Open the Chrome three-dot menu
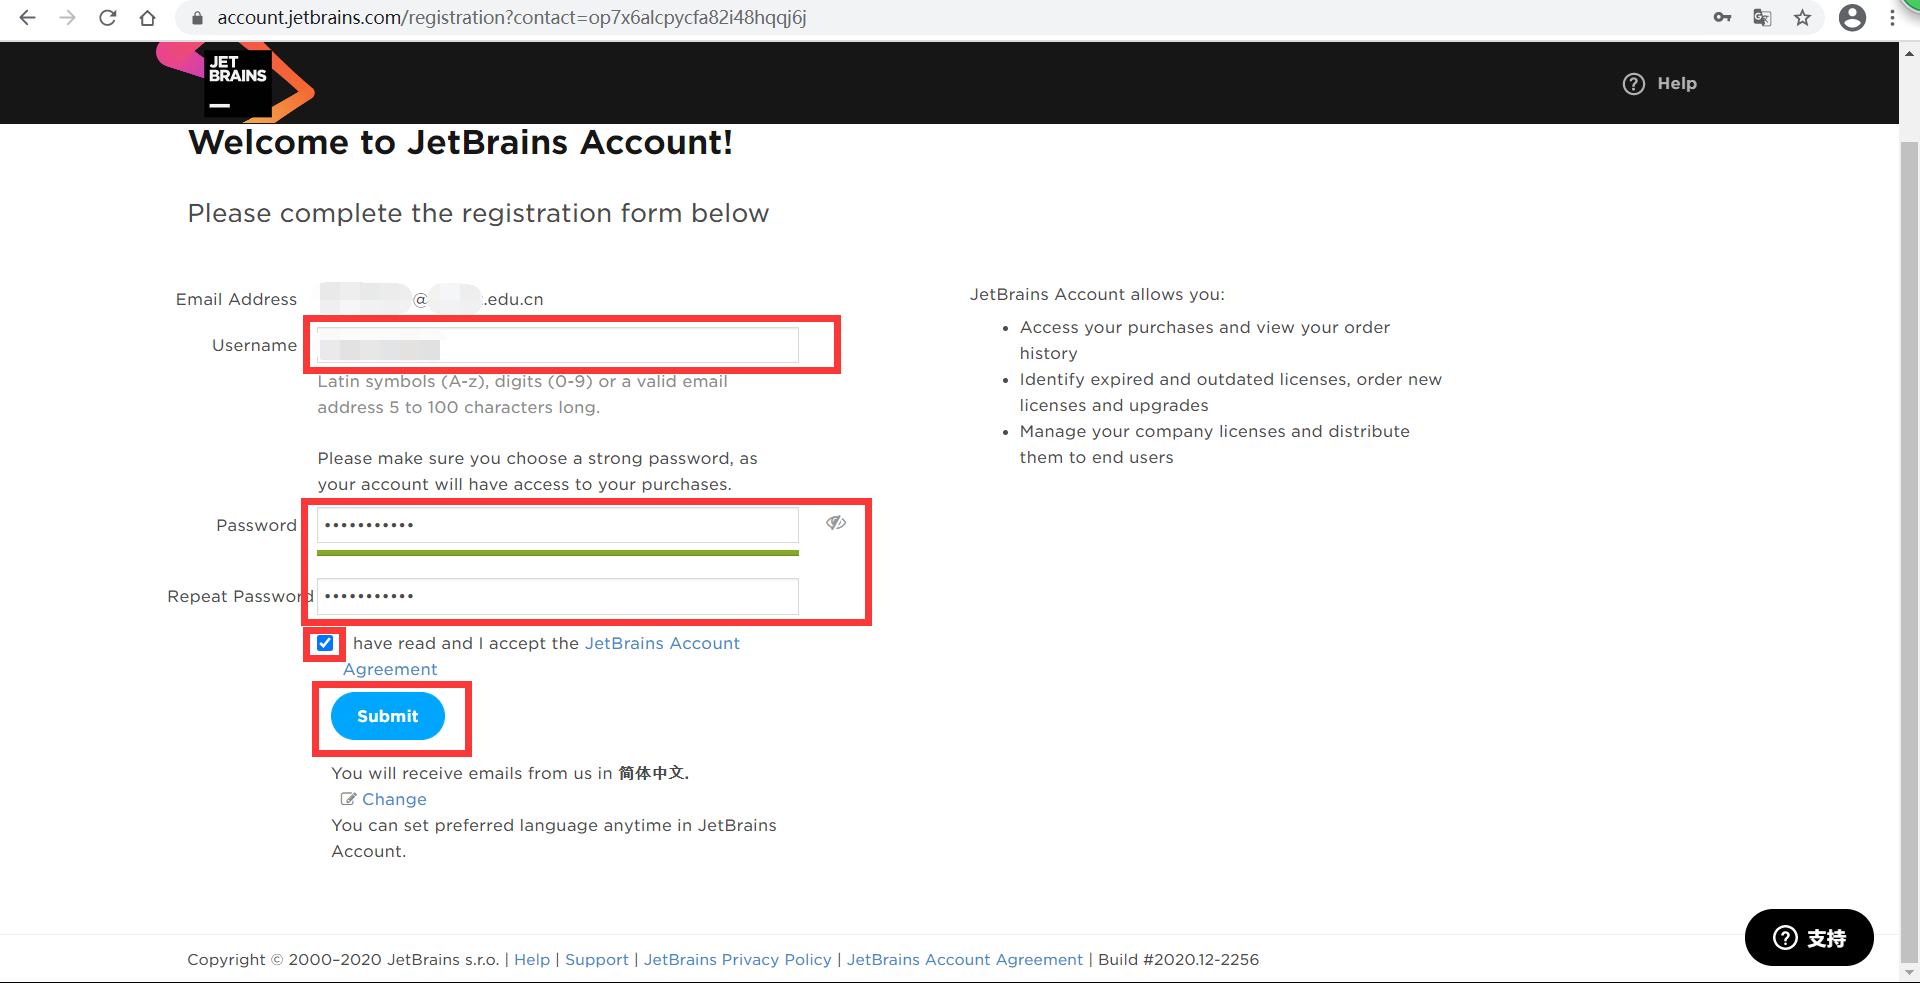Image resolution: width=1920 pixels, height=983 pixels. (x=1892, y=18)
